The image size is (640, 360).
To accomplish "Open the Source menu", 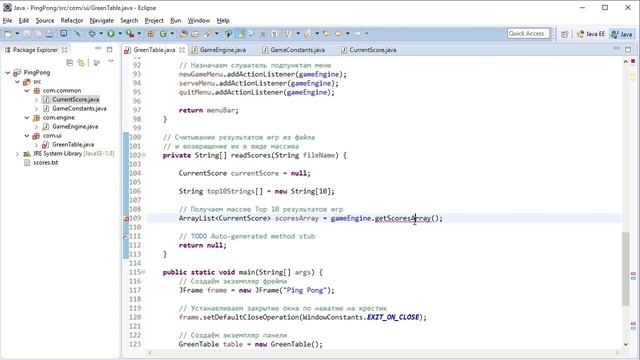I will coord(44,20).
